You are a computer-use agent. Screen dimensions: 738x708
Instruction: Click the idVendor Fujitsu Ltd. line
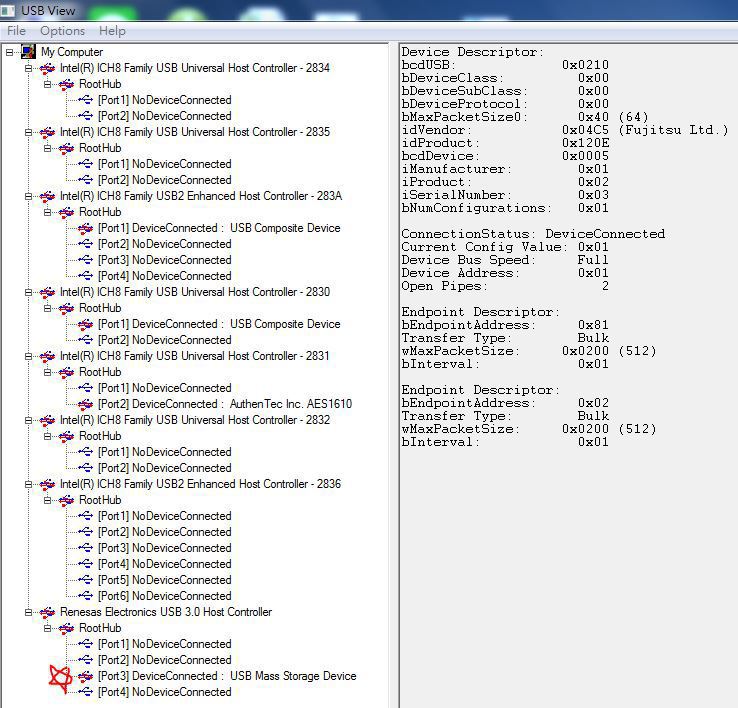(565, 130)
